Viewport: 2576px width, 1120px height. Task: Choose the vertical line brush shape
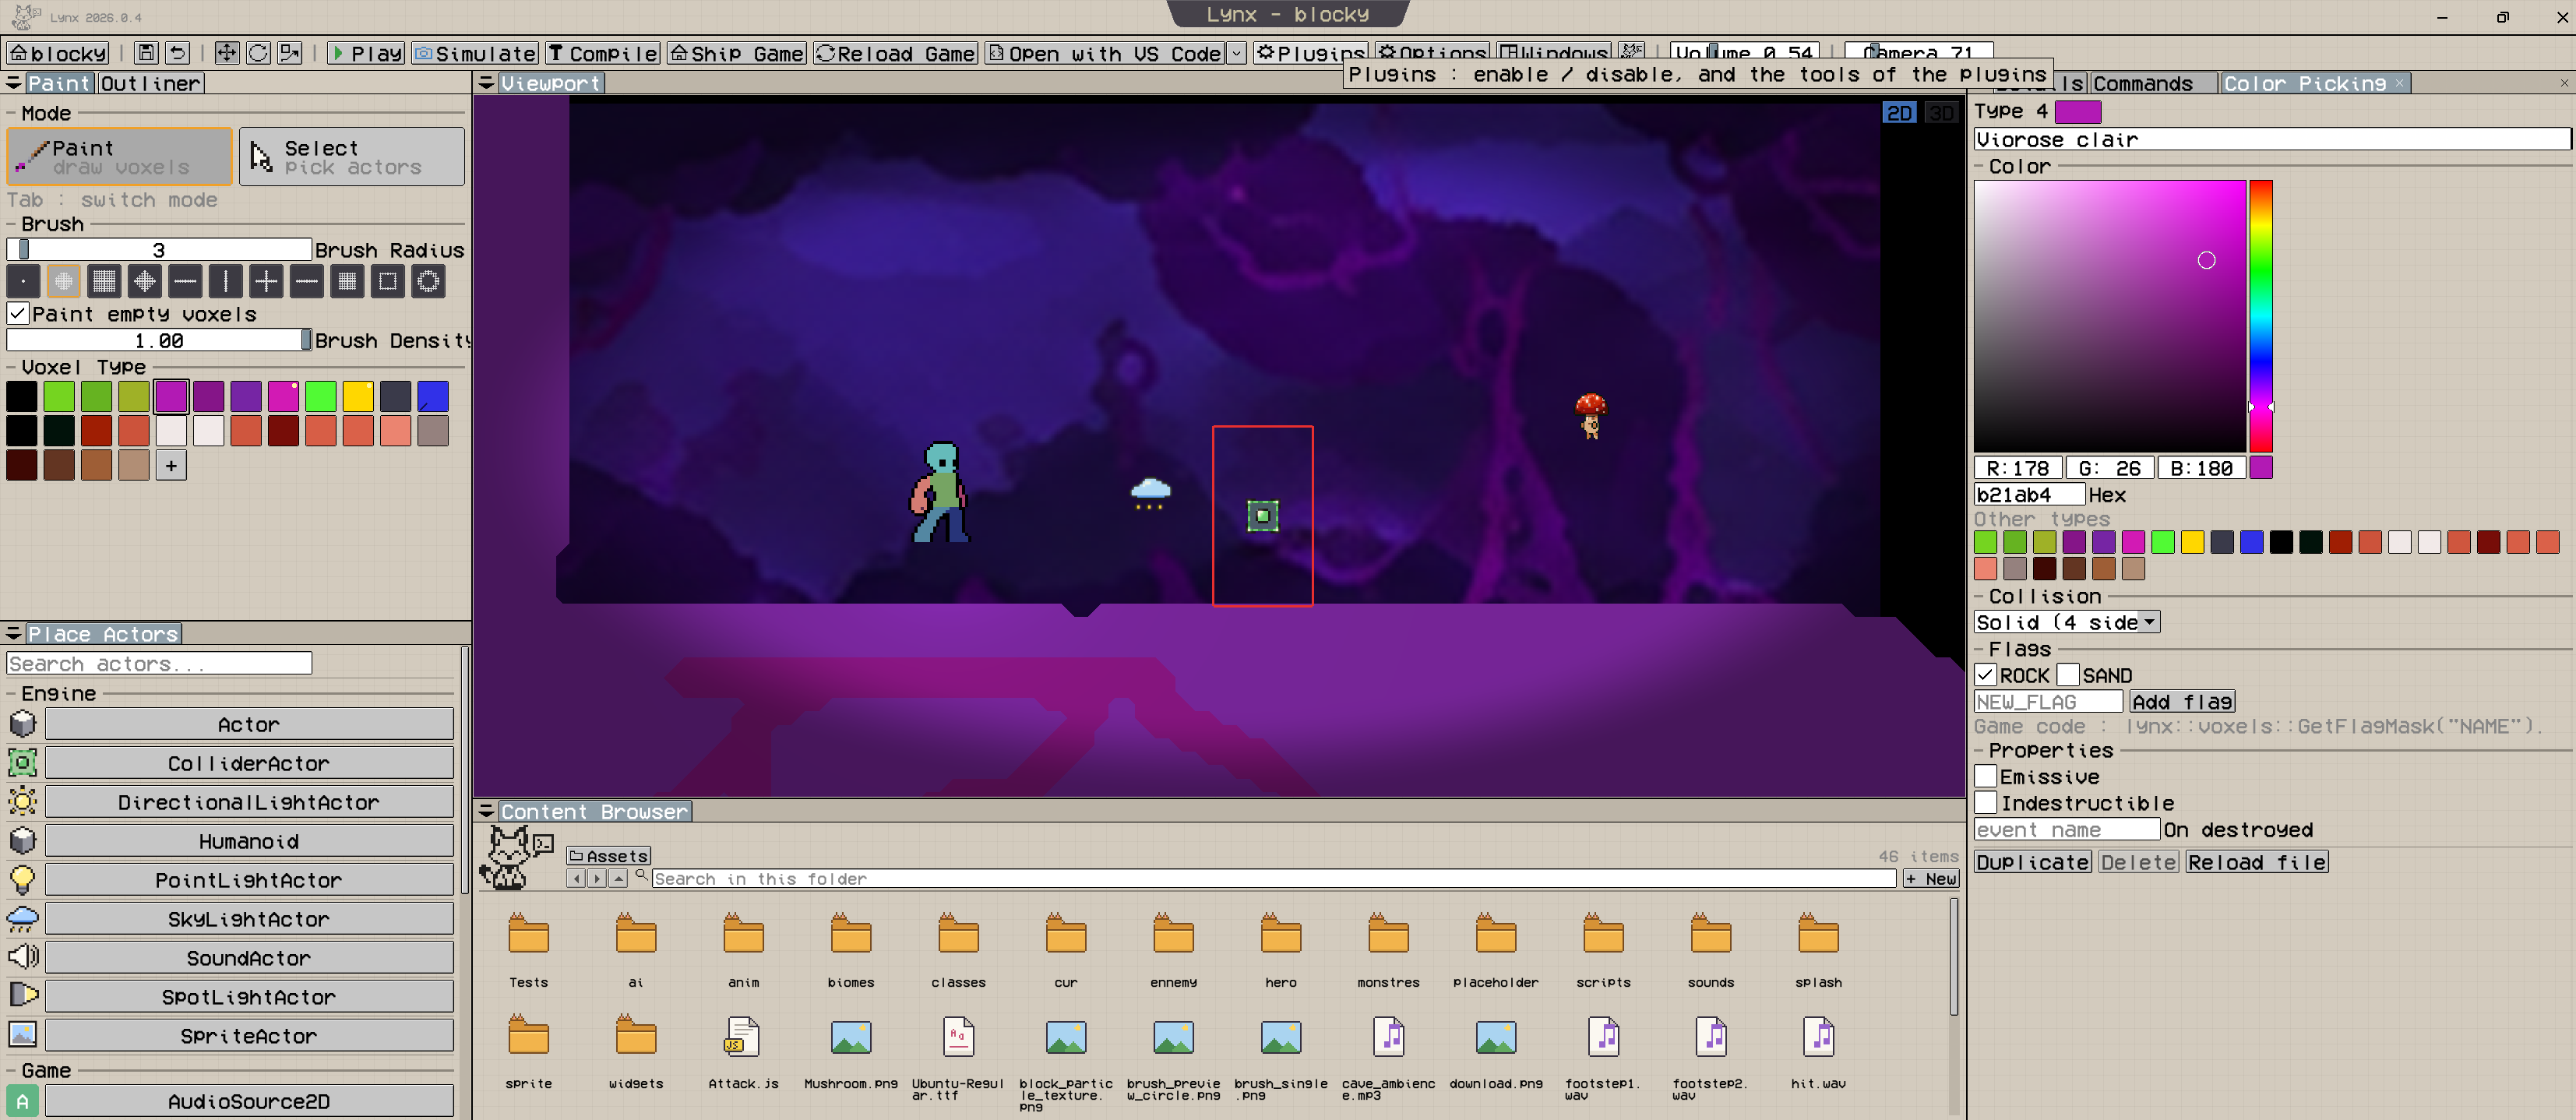[226, 282]
